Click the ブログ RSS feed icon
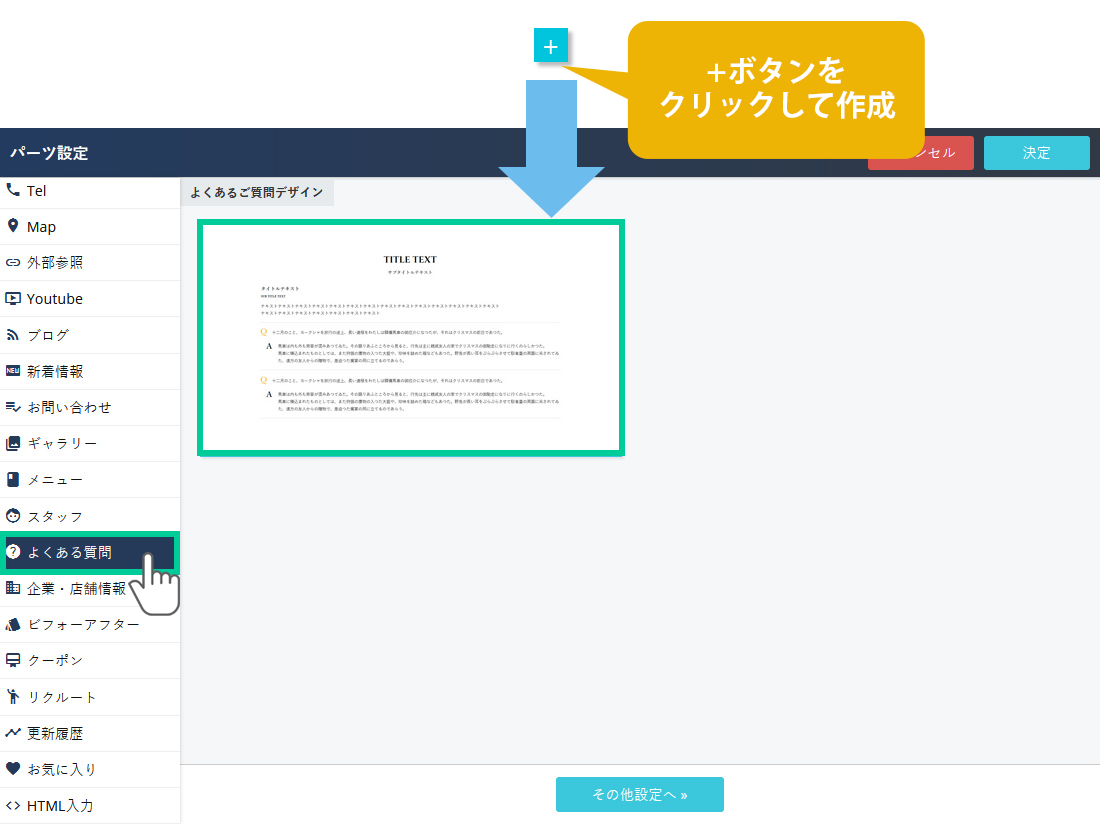This screenshot has width=1100, height=824. pos(13,335)
